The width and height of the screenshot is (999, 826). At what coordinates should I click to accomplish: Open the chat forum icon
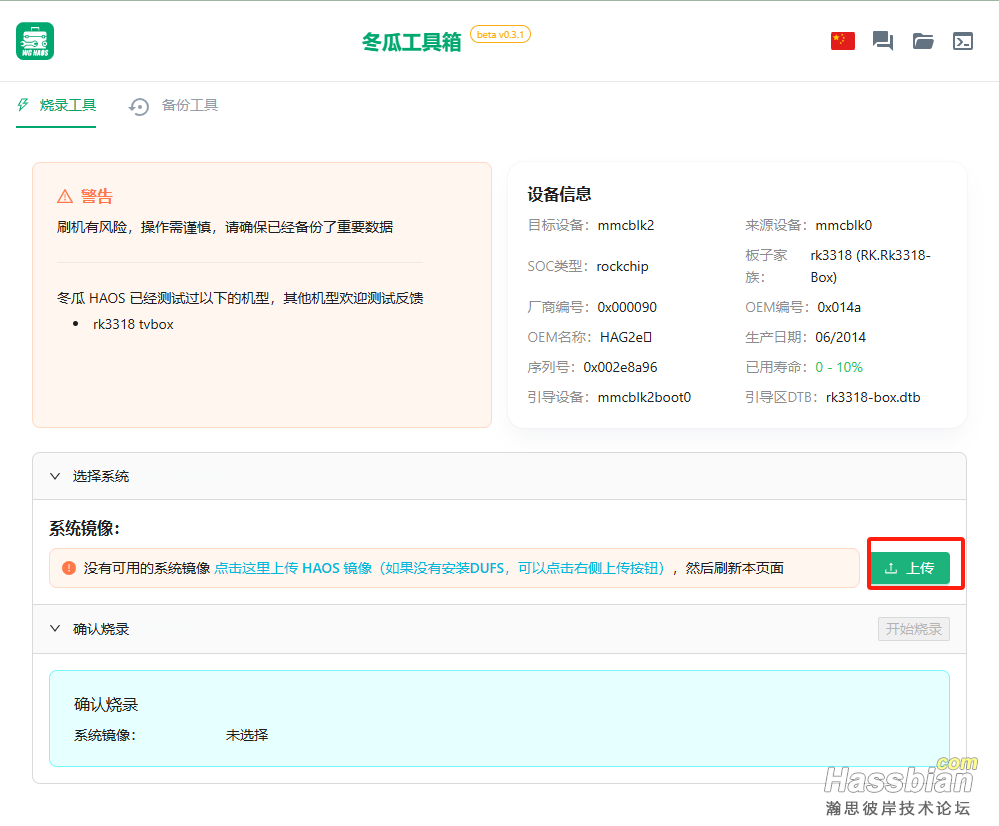click(x=882, y=41)
